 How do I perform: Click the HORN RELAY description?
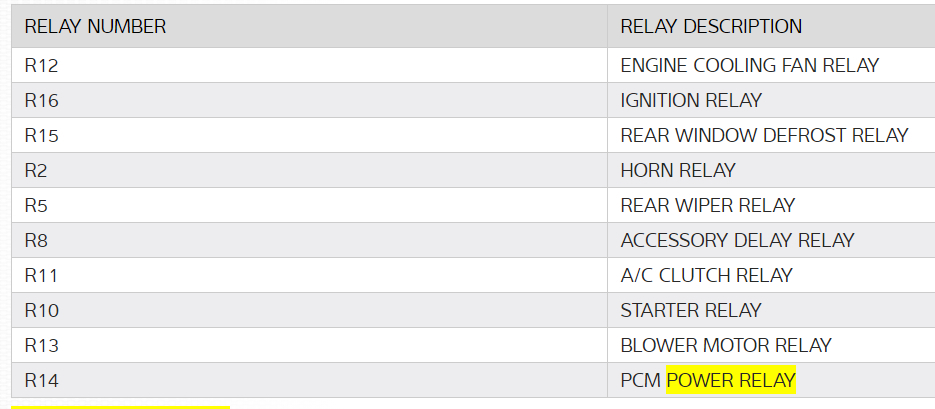[x=678, y=170]
